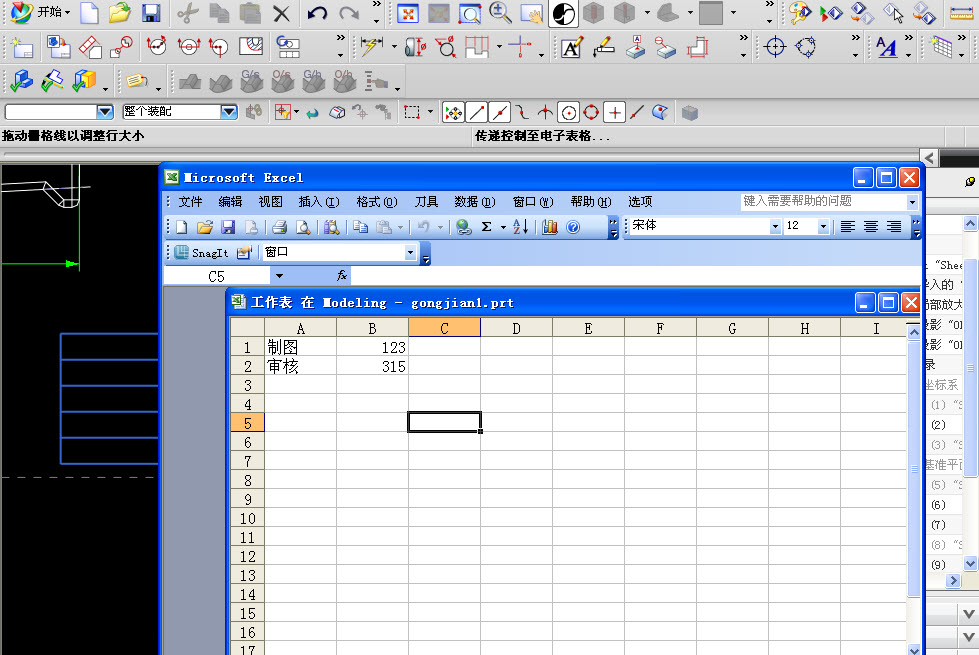This screenshot has width=979, height=655.
Task: Open the Name Box dropdown next to C5
Action: click(279, 276)
